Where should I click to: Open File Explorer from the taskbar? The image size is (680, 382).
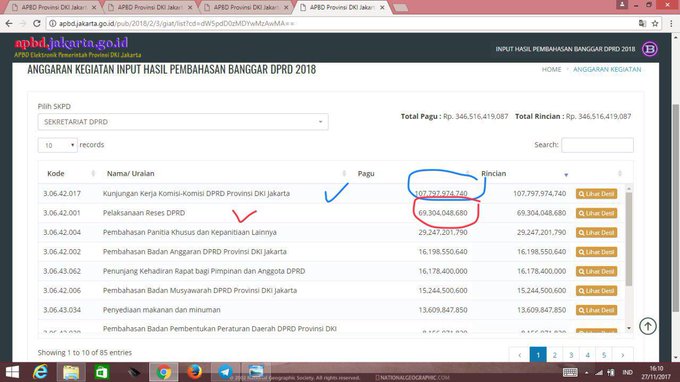(x=71, y=372)
